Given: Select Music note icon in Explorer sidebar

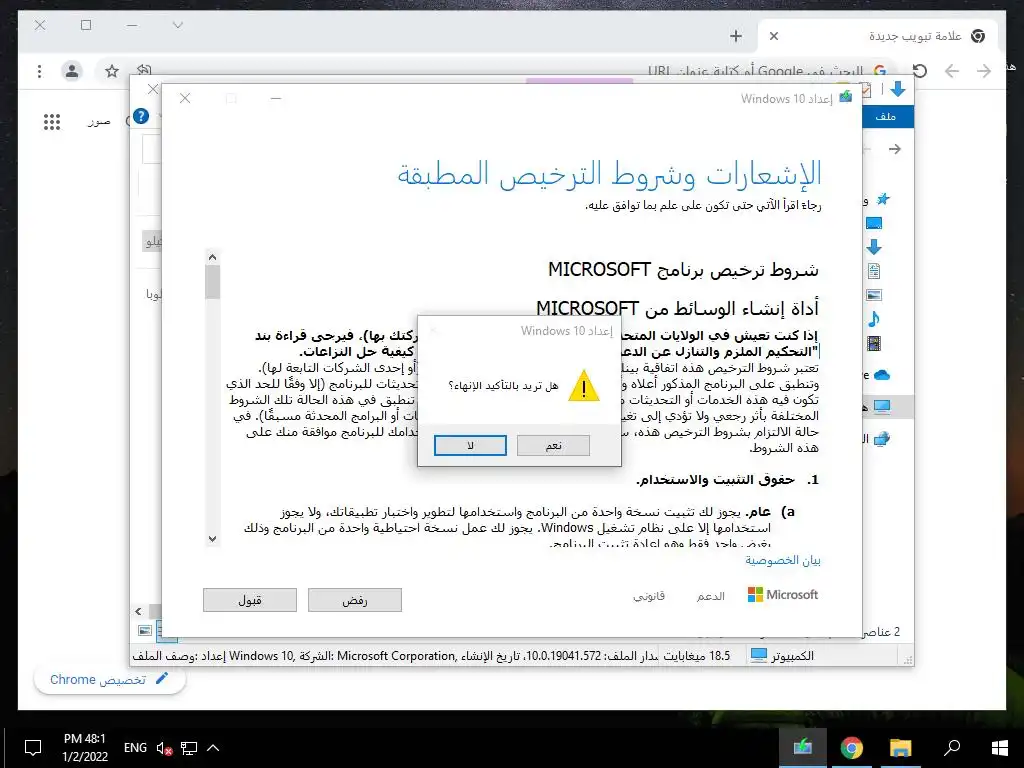Looking at the screenshot, I should coord(874,319).
